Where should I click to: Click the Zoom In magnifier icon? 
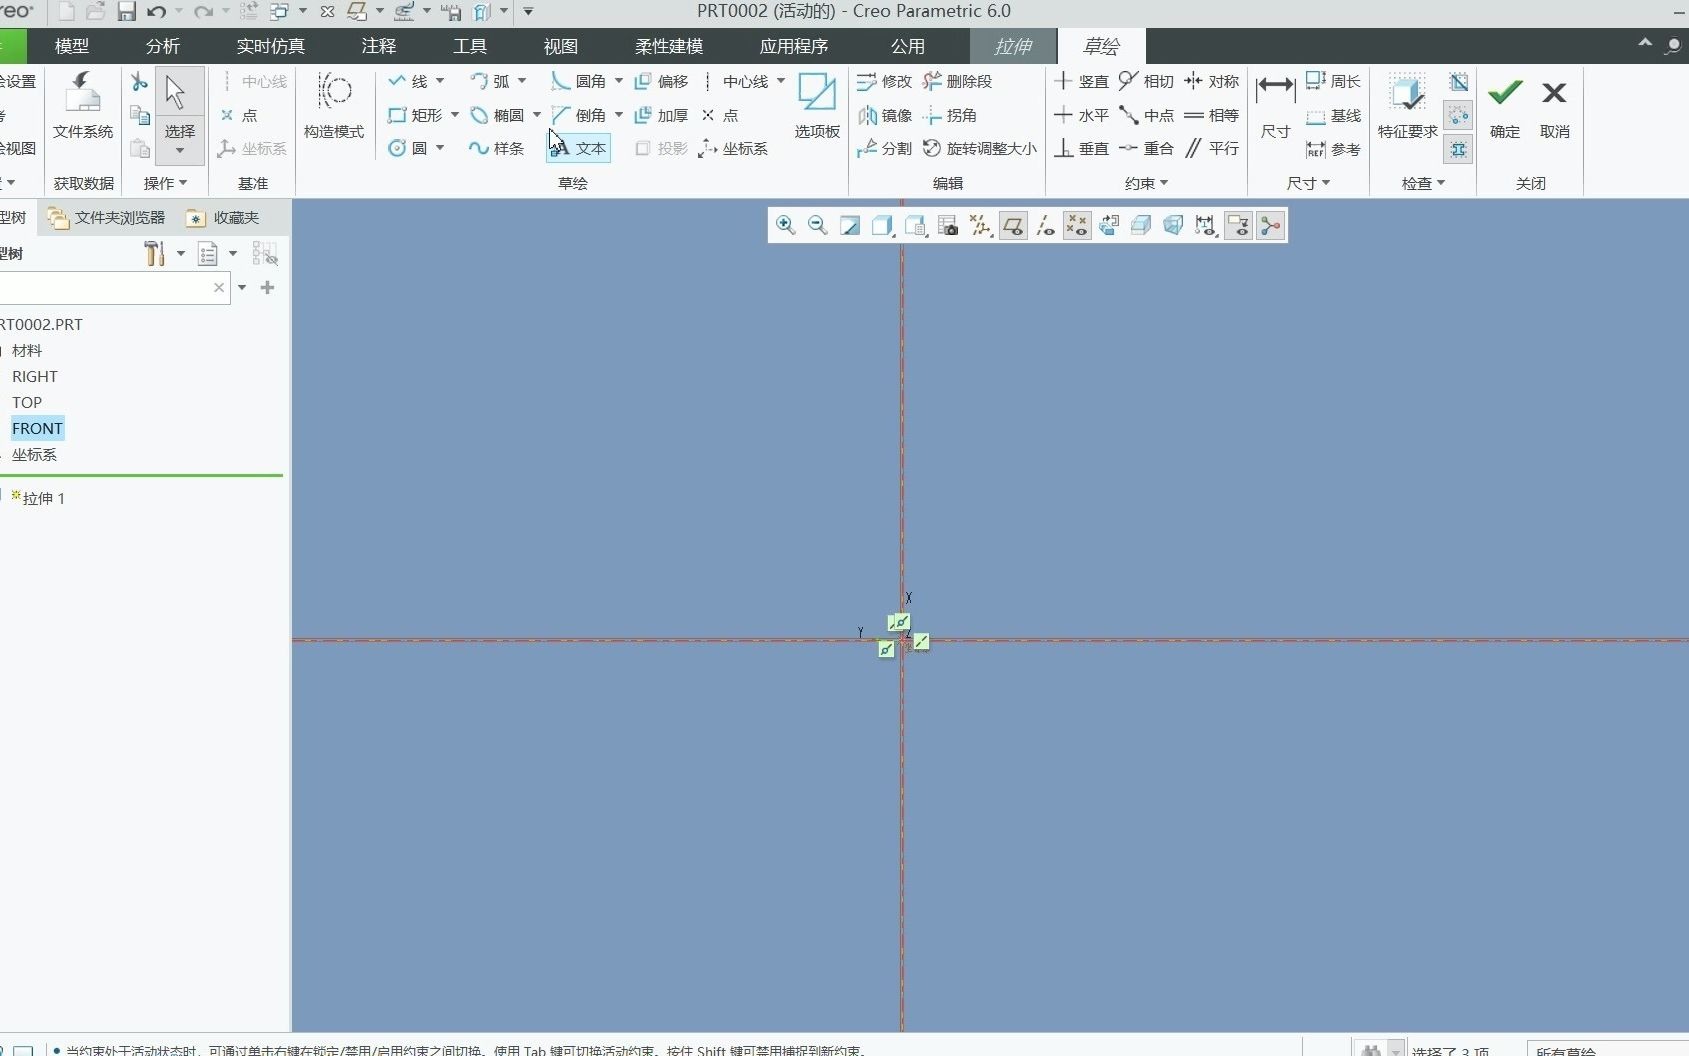pyautogui.click(x=786, y=226)
